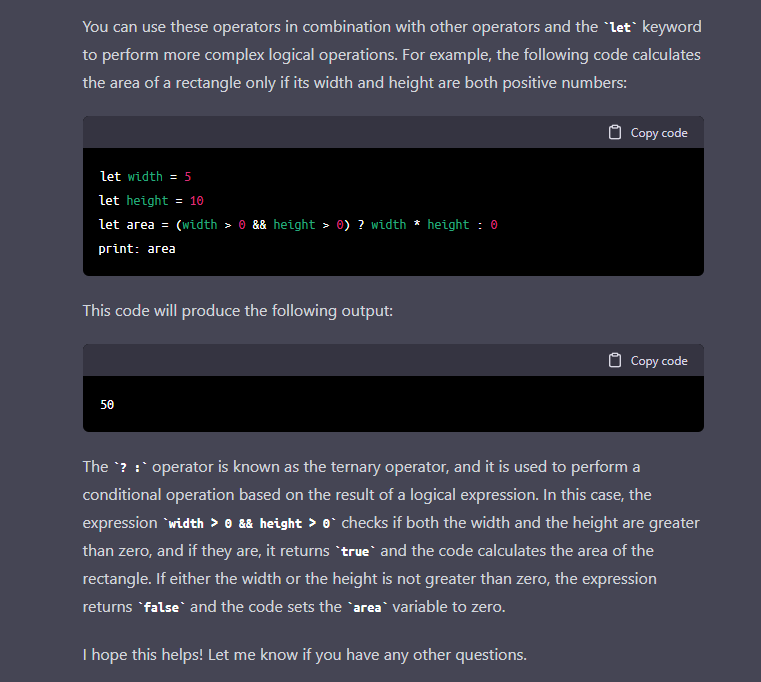Click 'This code will produce the following output' text

(237, 311)
